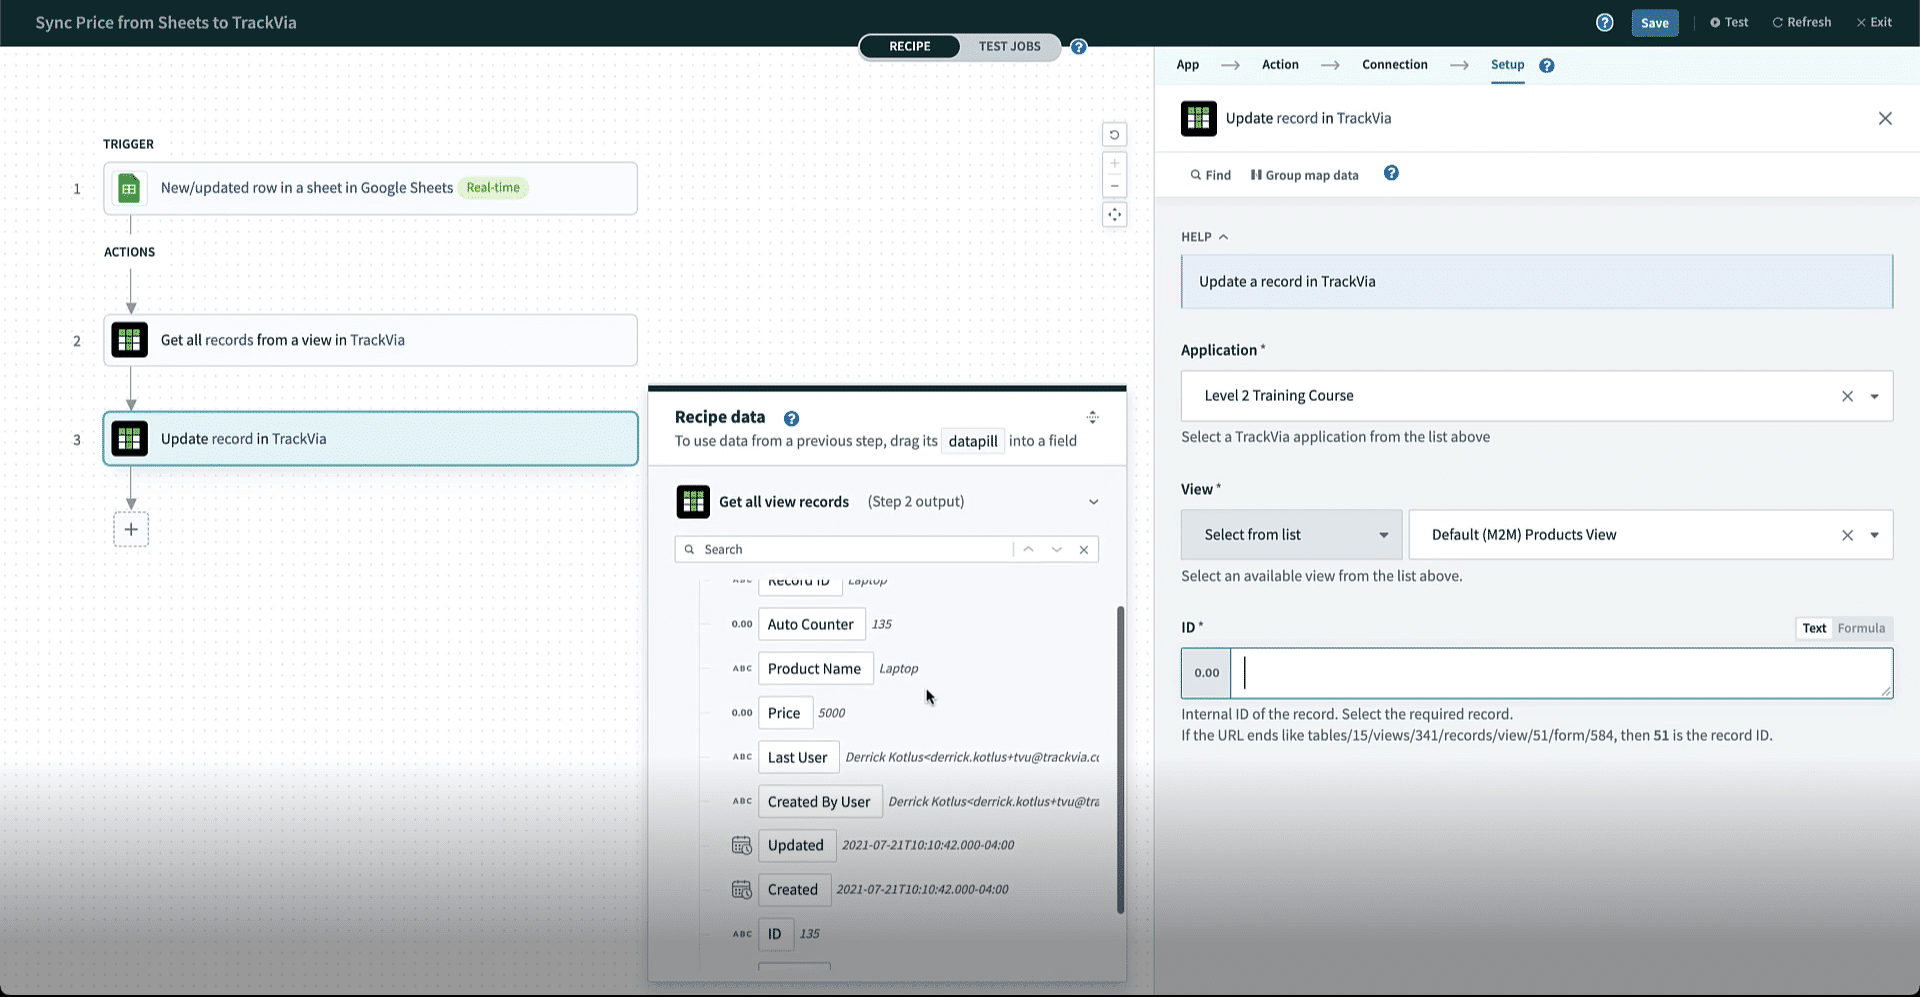This screenshot has height=997, width=1920.
Task: Switch ID field to Formula mode
Action: click(1861, 628)
